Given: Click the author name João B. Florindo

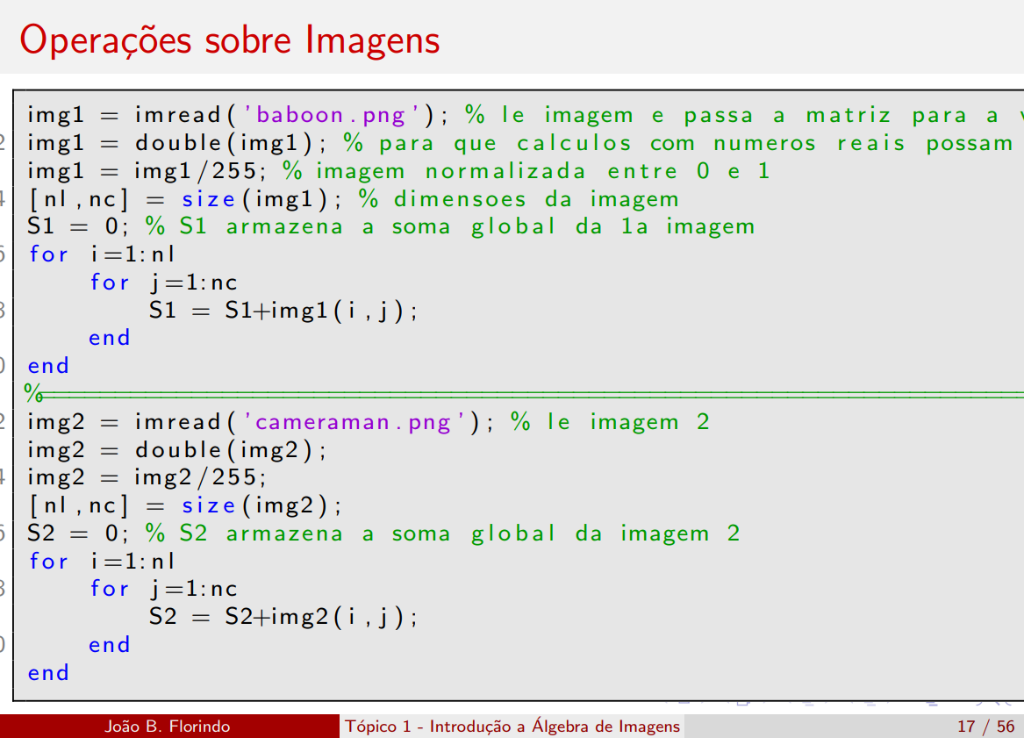Looking at the screenshot, I should 167,727.
